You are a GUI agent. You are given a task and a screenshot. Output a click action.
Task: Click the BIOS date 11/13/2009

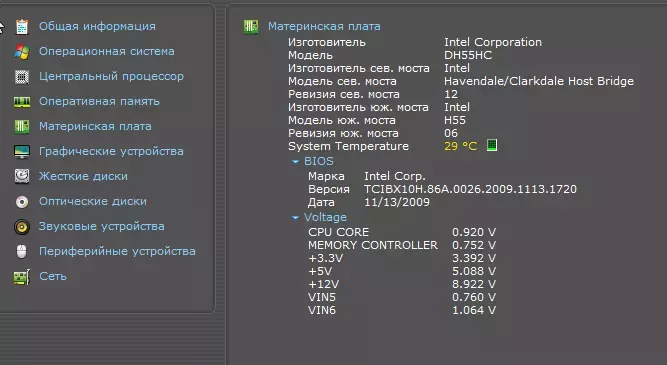(397, 202)
